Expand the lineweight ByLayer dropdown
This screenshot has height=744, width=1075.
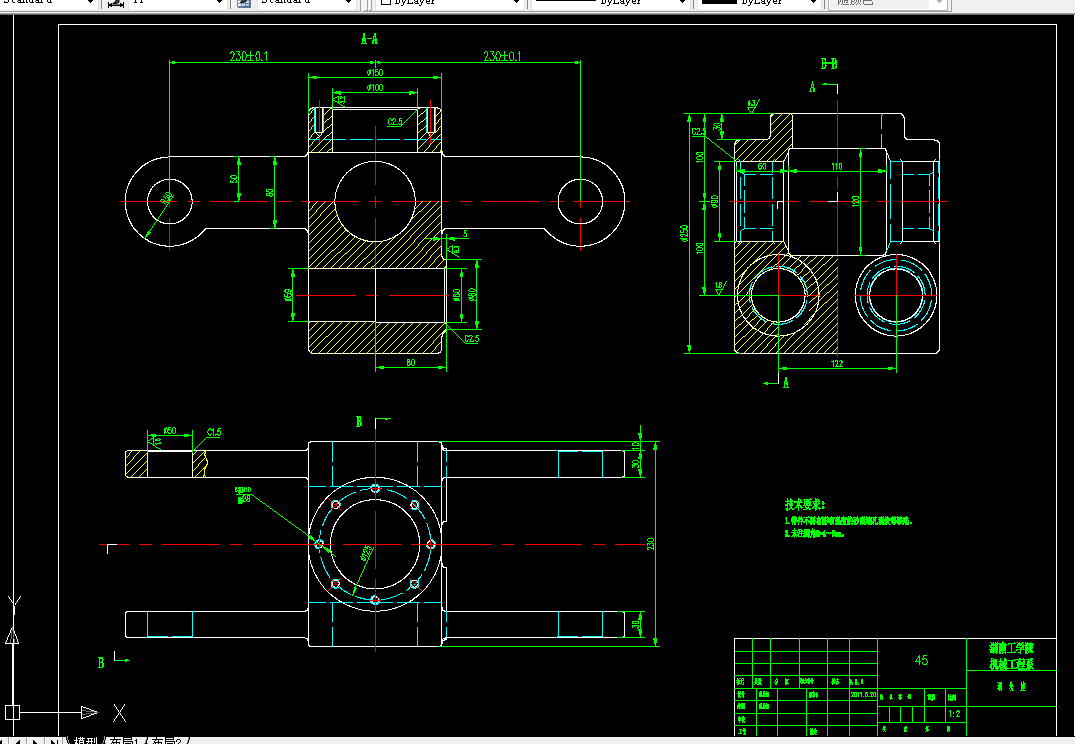[x=813, y=3]
